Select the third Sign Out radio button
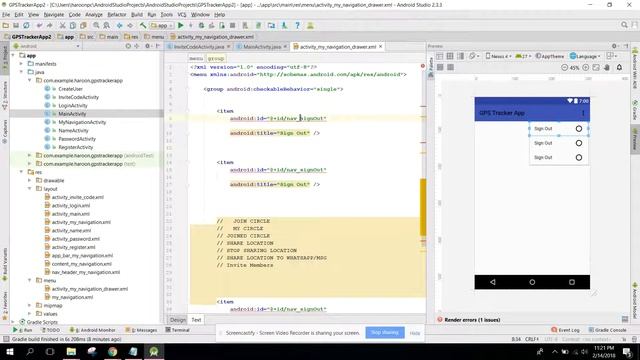The image size is (640, 360). (x=579, y=158)
